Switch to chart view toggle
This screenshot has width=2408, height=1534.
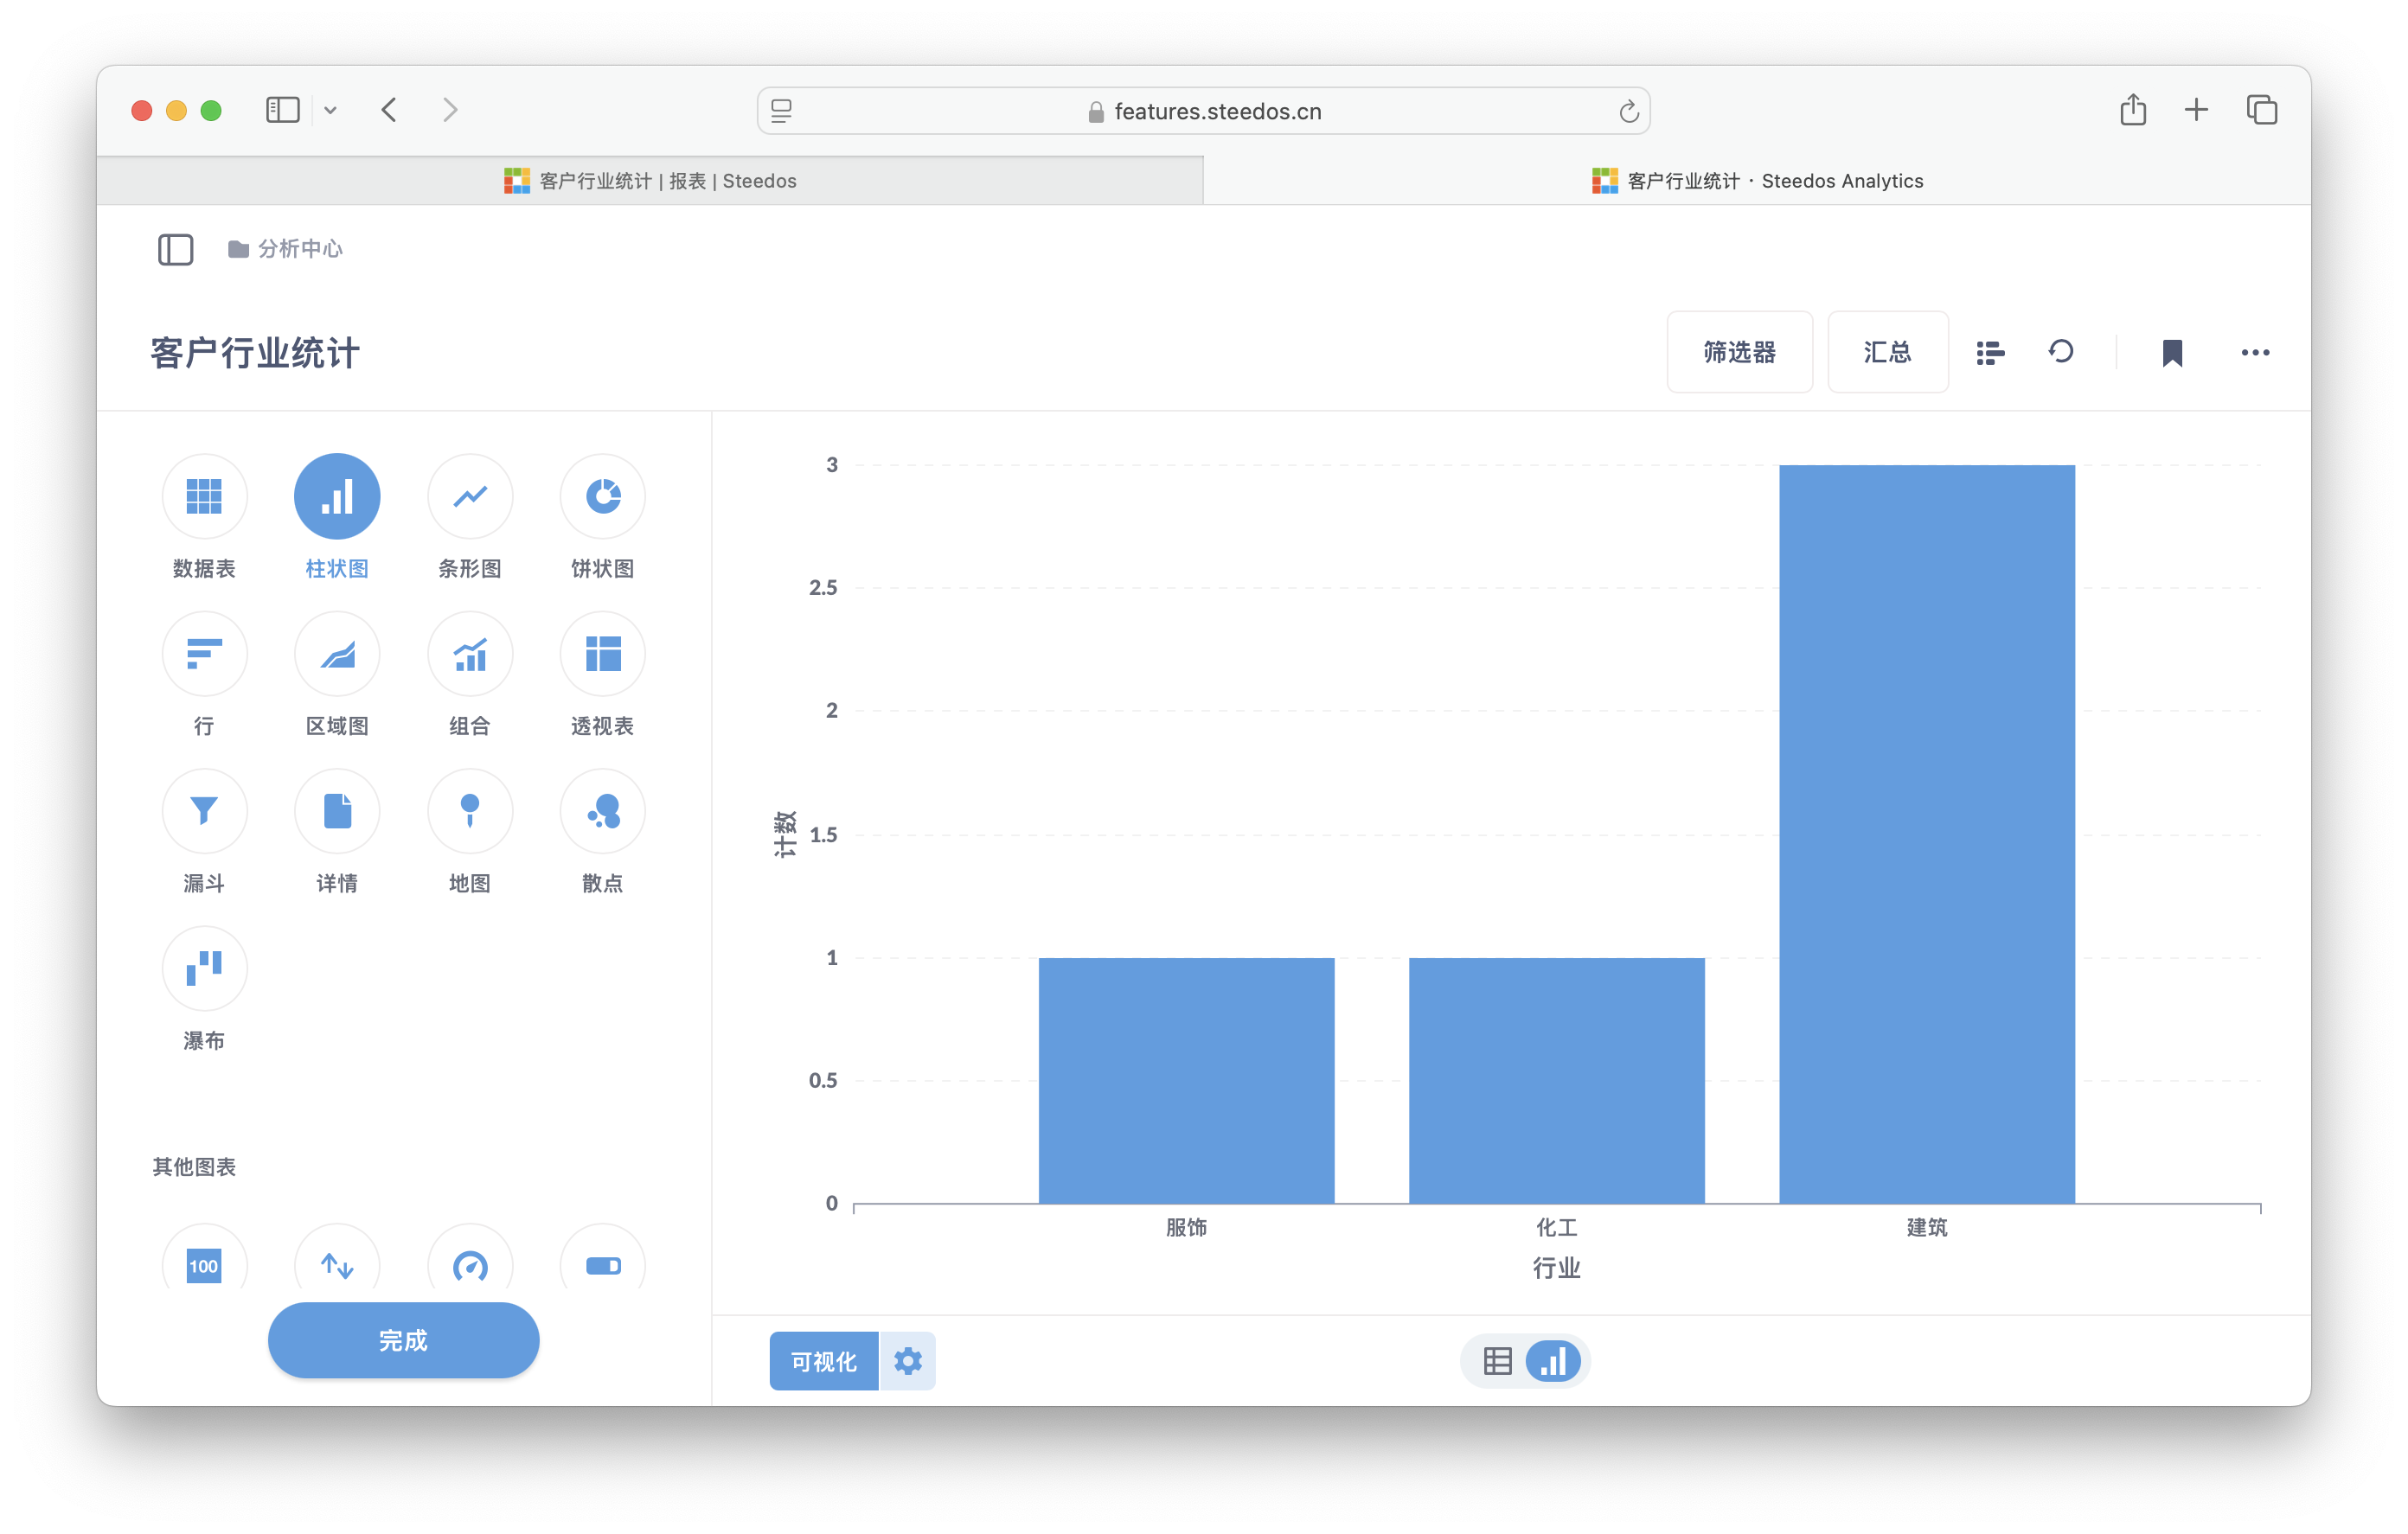pos(1553,1361)
